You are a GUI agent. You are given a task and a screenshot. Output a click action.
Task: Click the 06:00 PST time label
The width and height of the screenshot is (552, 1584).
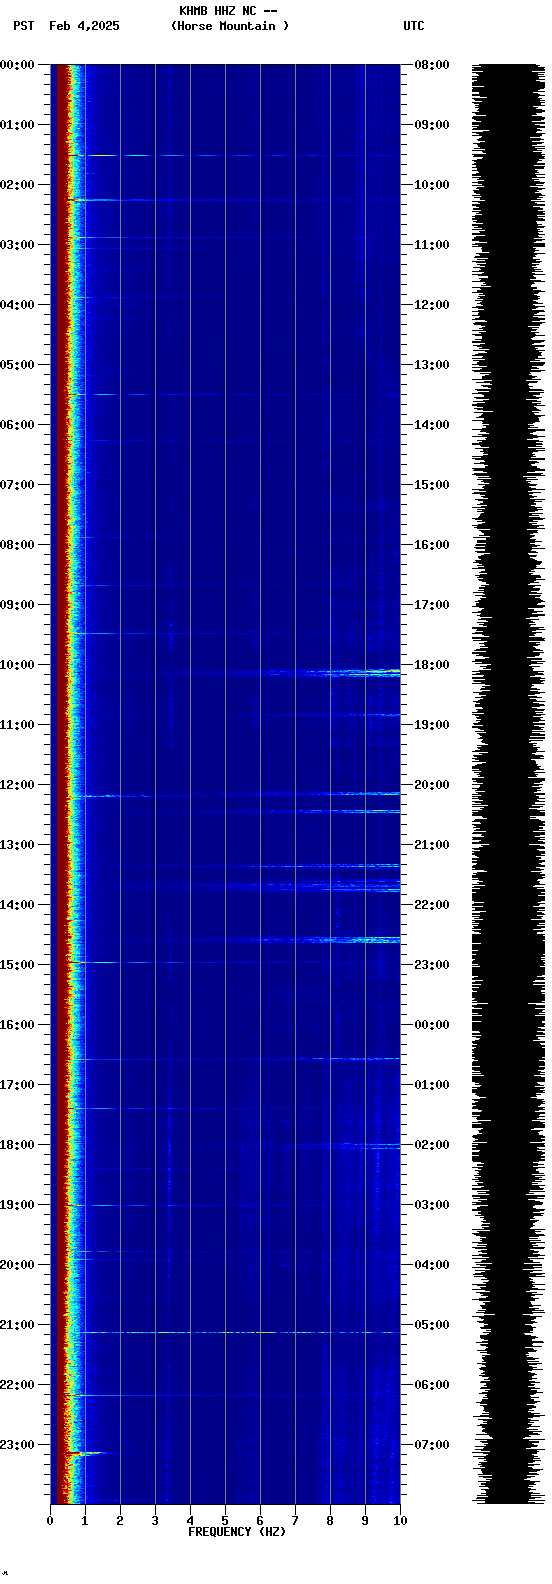pyautogui.click(x=17, y=425)
